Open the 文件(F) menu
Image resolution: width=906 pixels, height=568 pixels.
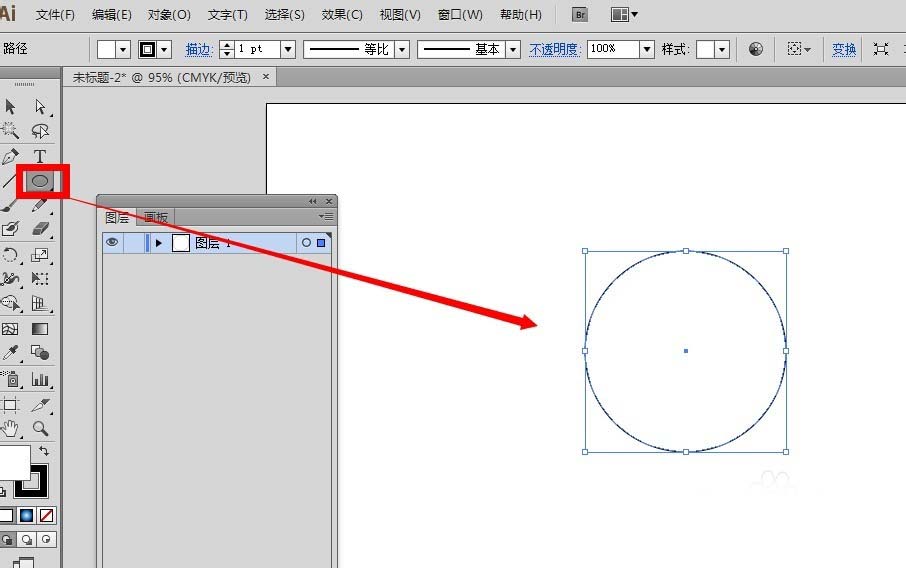tap(55, 14)
